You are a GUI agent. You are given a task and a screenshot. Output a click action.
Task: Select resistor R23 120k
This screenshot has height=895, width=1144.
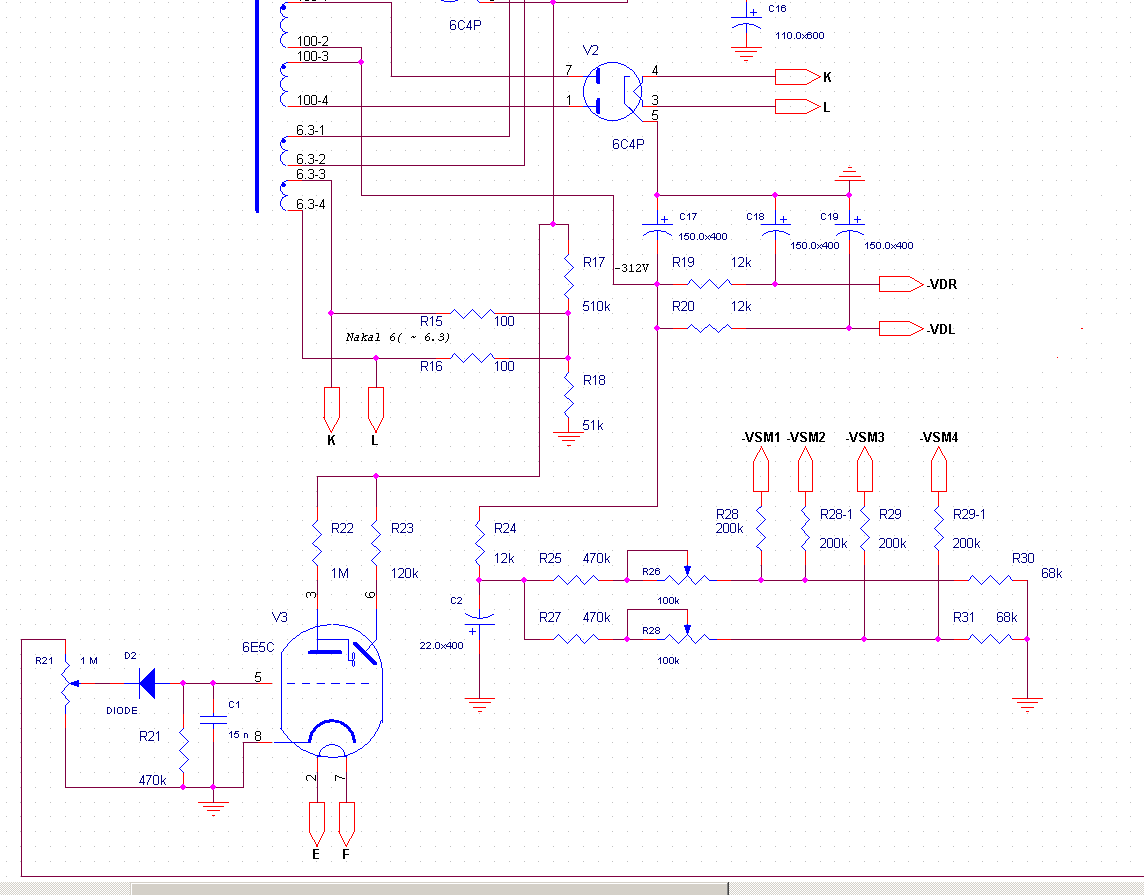(x=376, y=545)
